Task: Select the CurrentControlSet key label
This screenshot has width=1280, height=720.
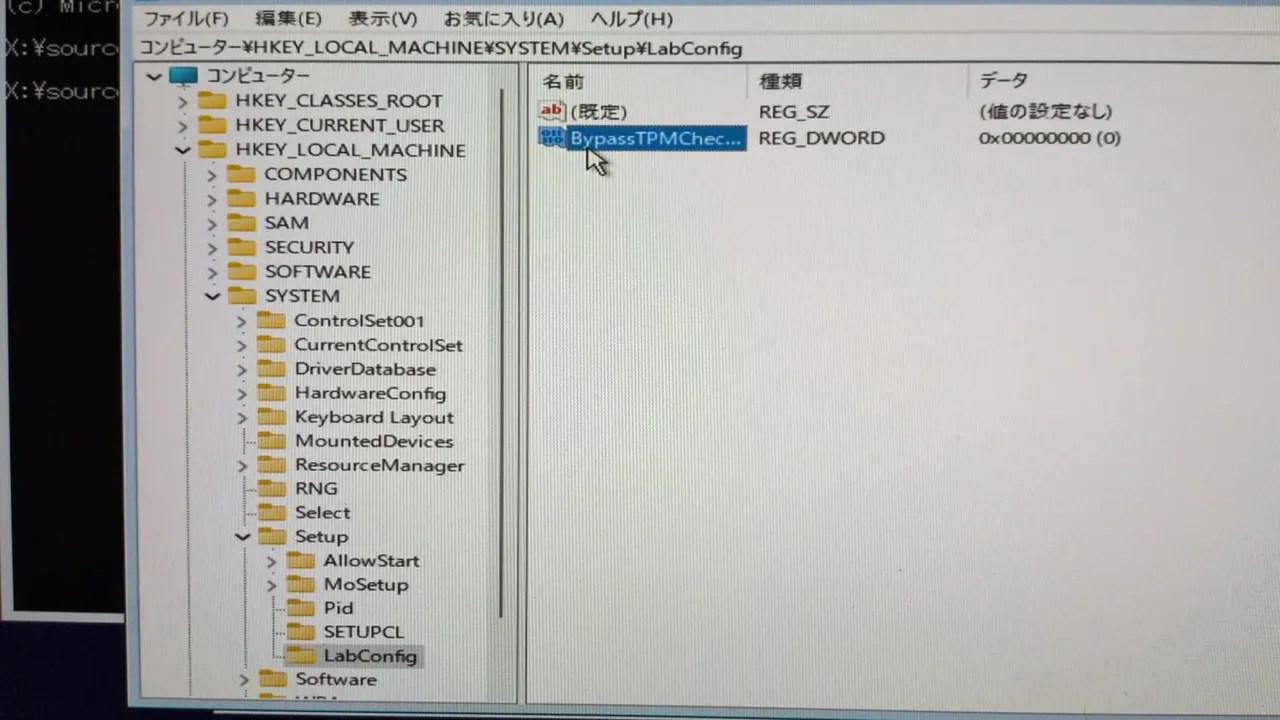Action: 378,345
